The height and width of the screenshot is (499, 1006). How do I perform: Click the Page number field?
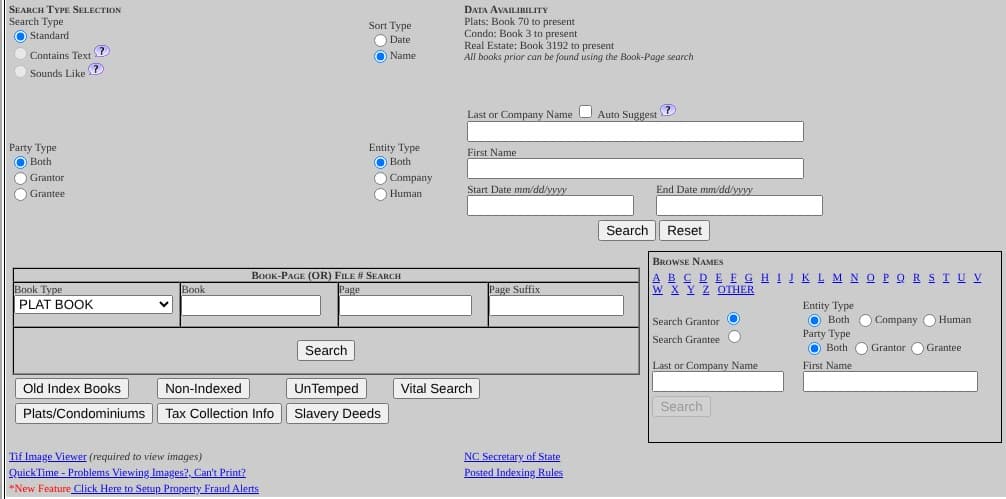(x=405, y=305)
